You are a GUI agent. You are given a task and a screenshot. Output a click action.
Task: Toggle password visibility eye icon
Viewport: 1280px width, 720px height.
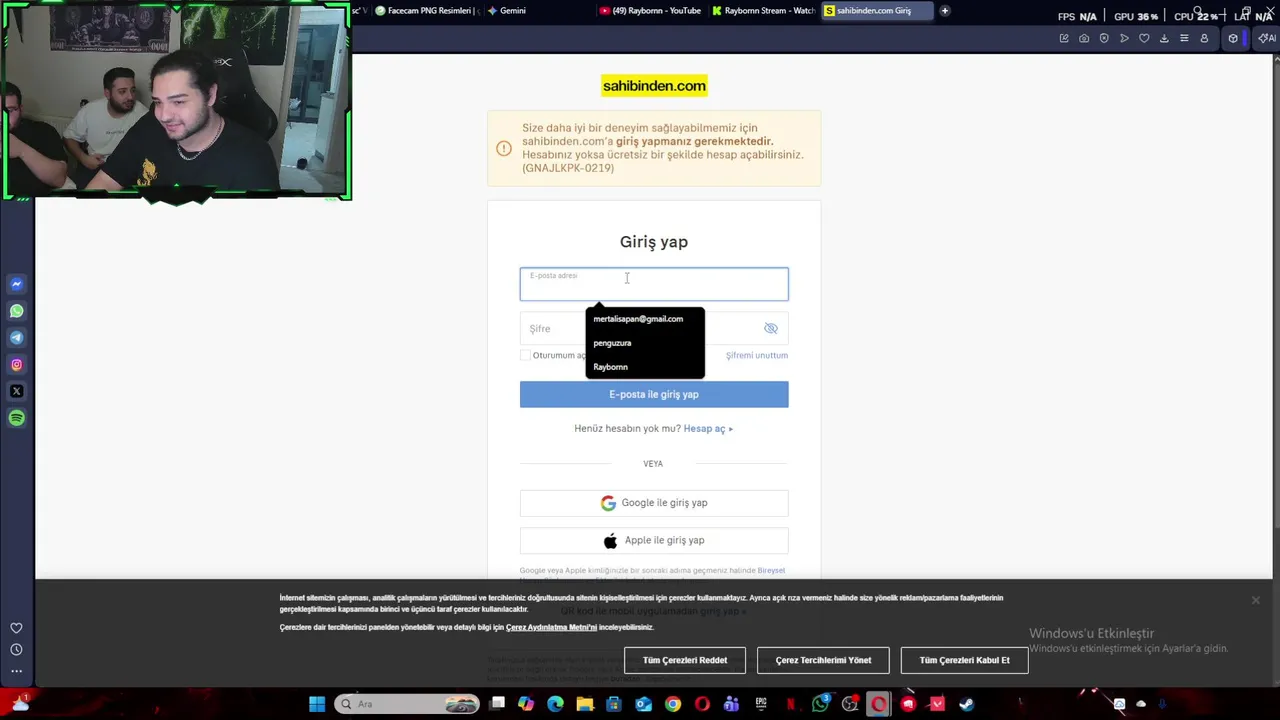point(771,328)
